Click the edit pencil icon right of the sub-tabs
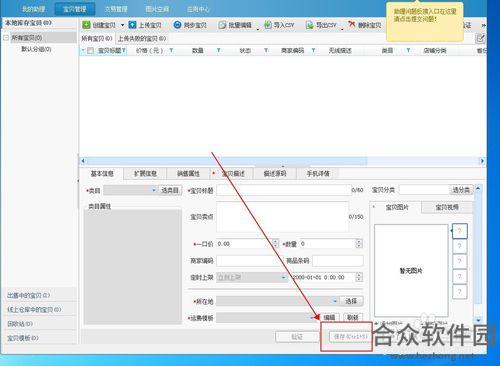This screenshot has width=500, height=366. click(x=480, y=39)
